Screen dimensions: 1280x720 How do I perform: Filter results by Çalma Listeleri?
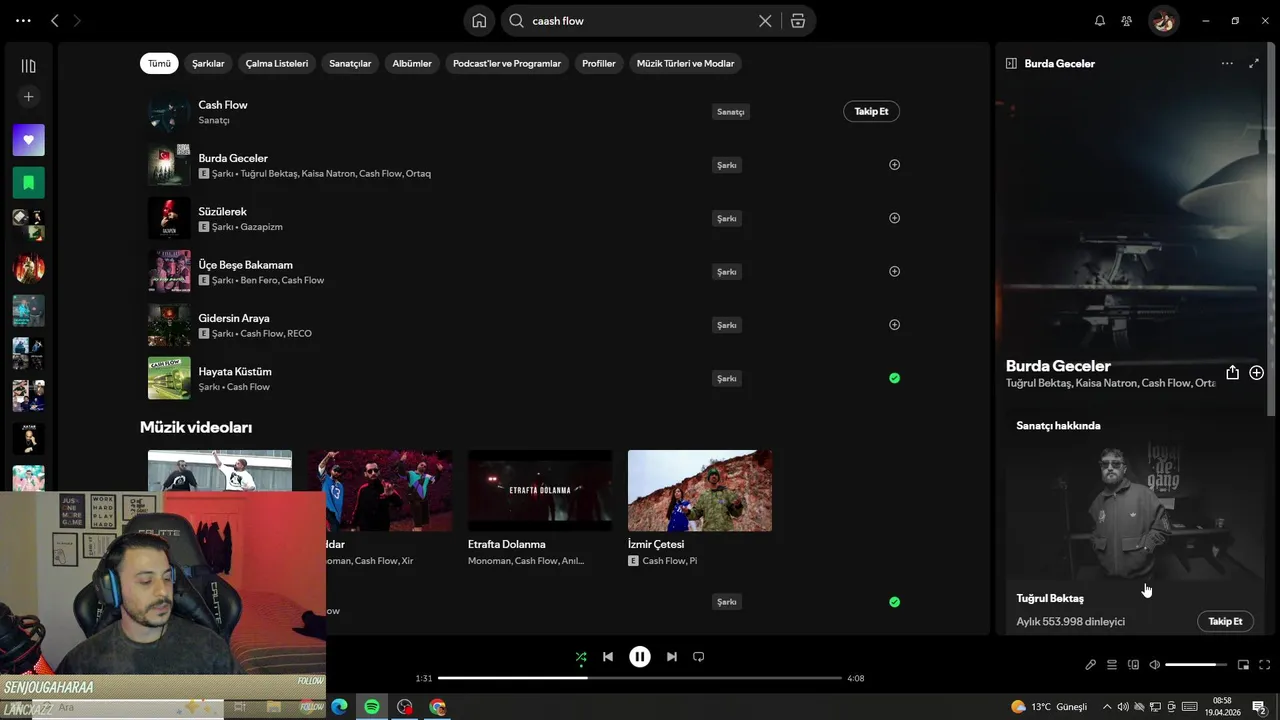coord(277,63)
